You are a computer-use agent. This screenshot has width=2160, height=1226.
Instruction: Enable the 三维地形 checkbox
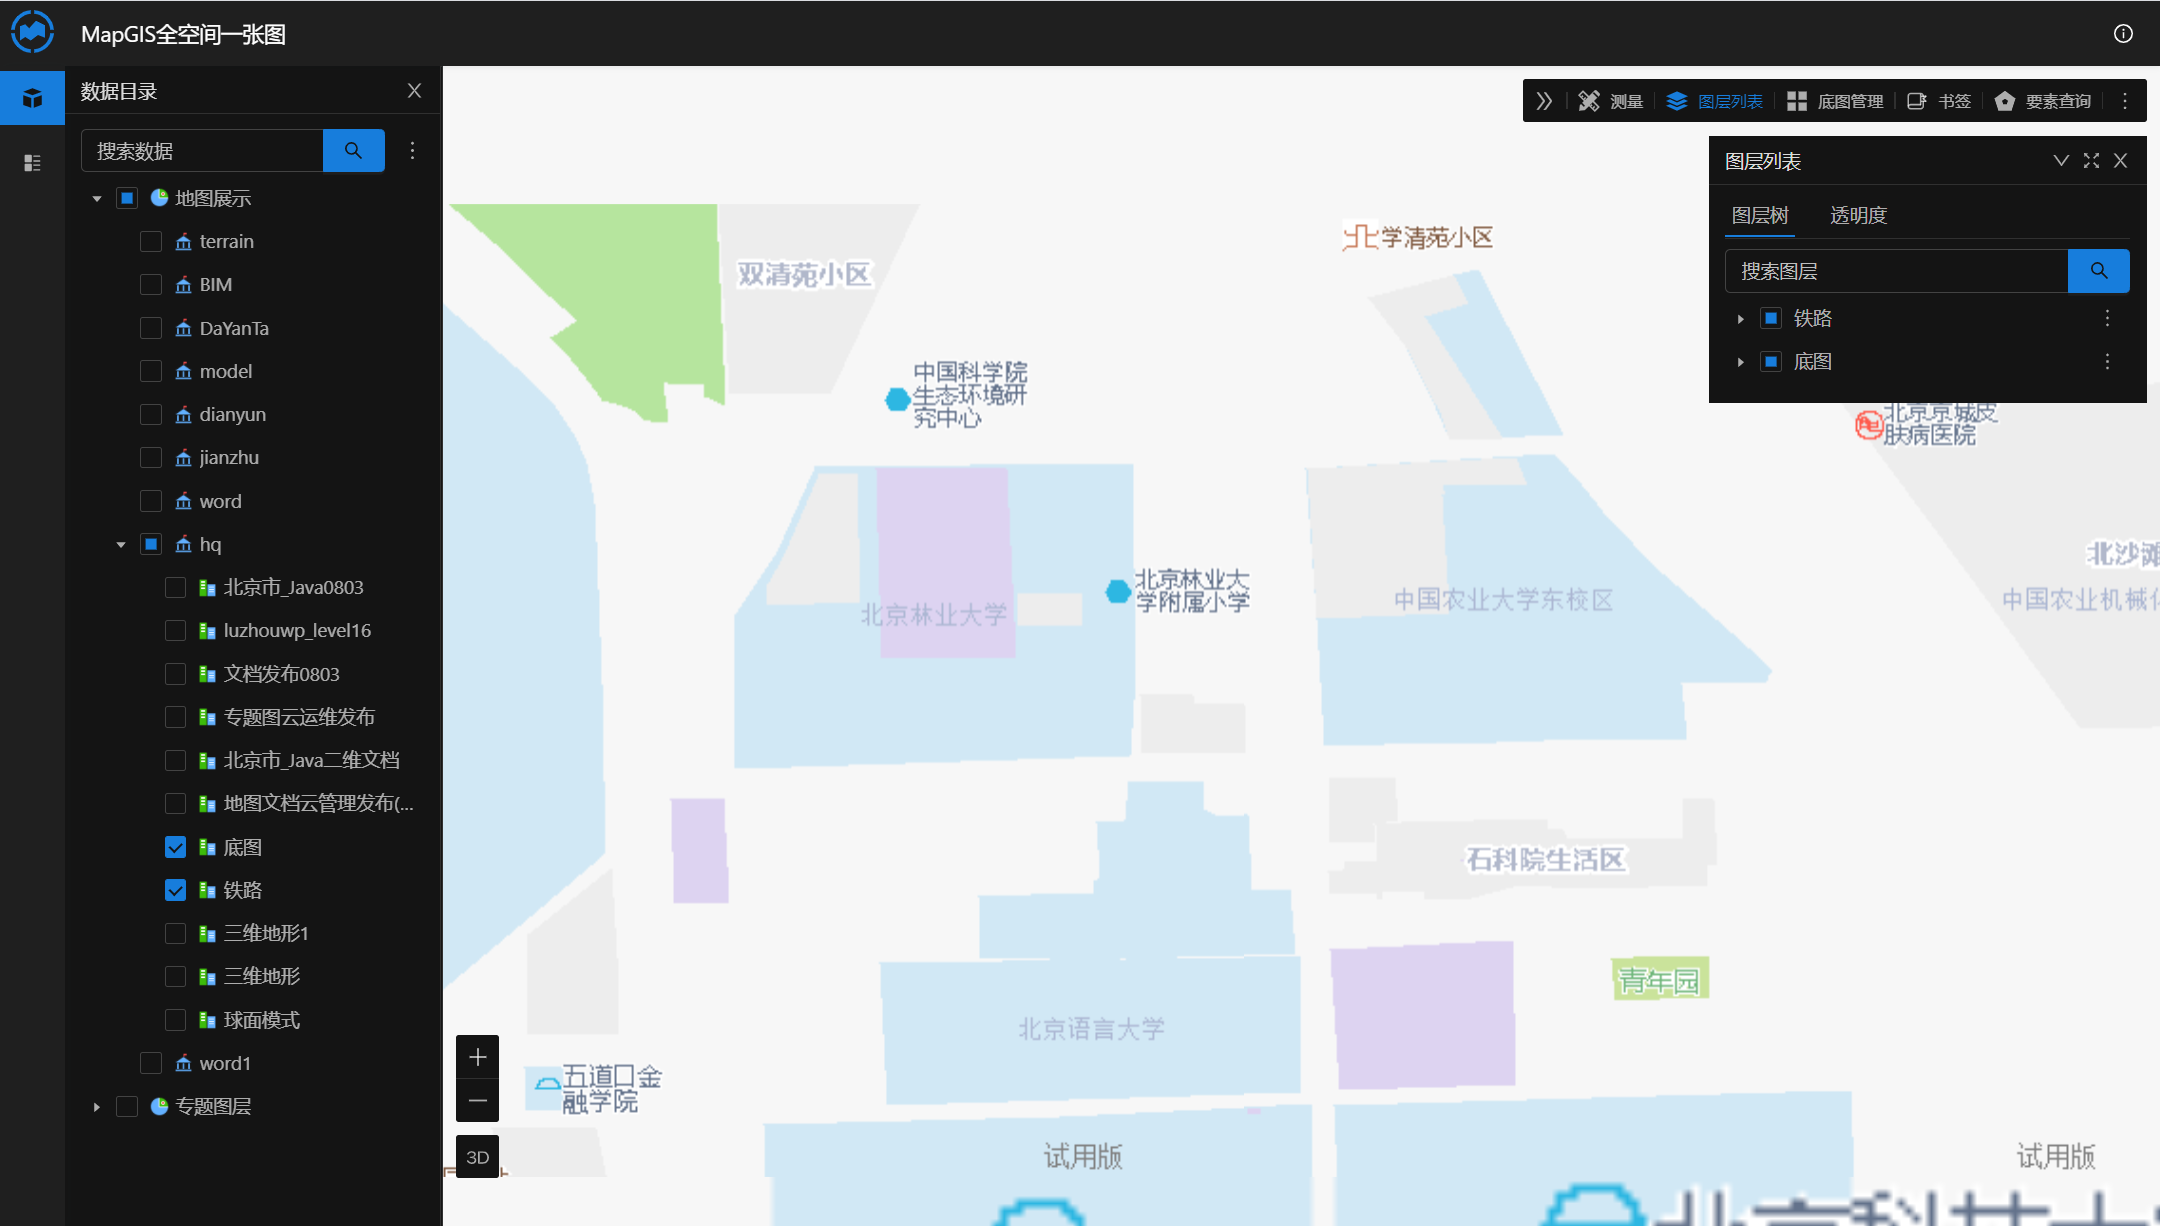[175, 976]
